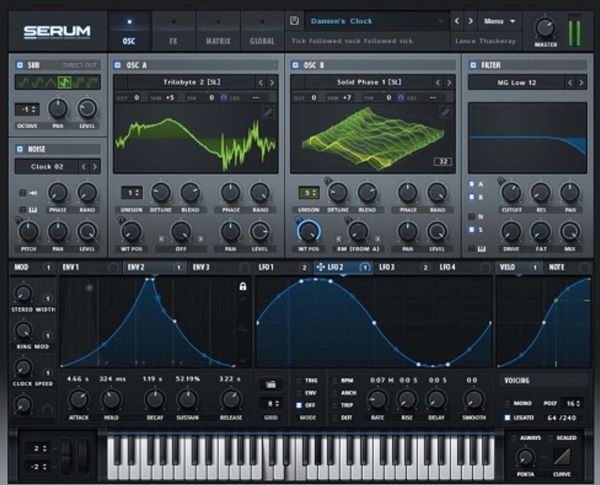Open the Clock 02 noise selector
600x485 pixels.
coord(47,167)
